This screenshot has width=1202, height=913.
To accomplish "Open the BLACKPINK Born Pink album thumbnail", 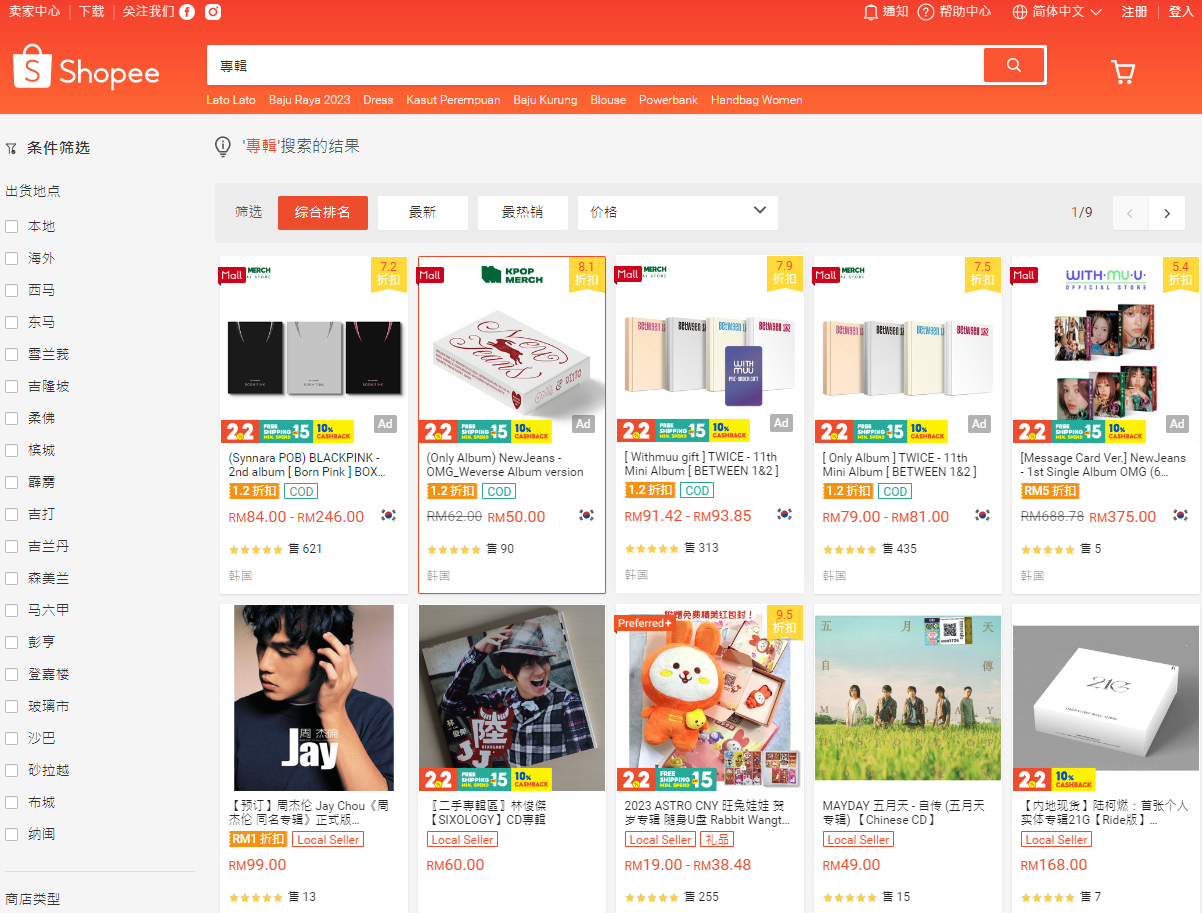I will pyautogui.click(x=314, y=350).
